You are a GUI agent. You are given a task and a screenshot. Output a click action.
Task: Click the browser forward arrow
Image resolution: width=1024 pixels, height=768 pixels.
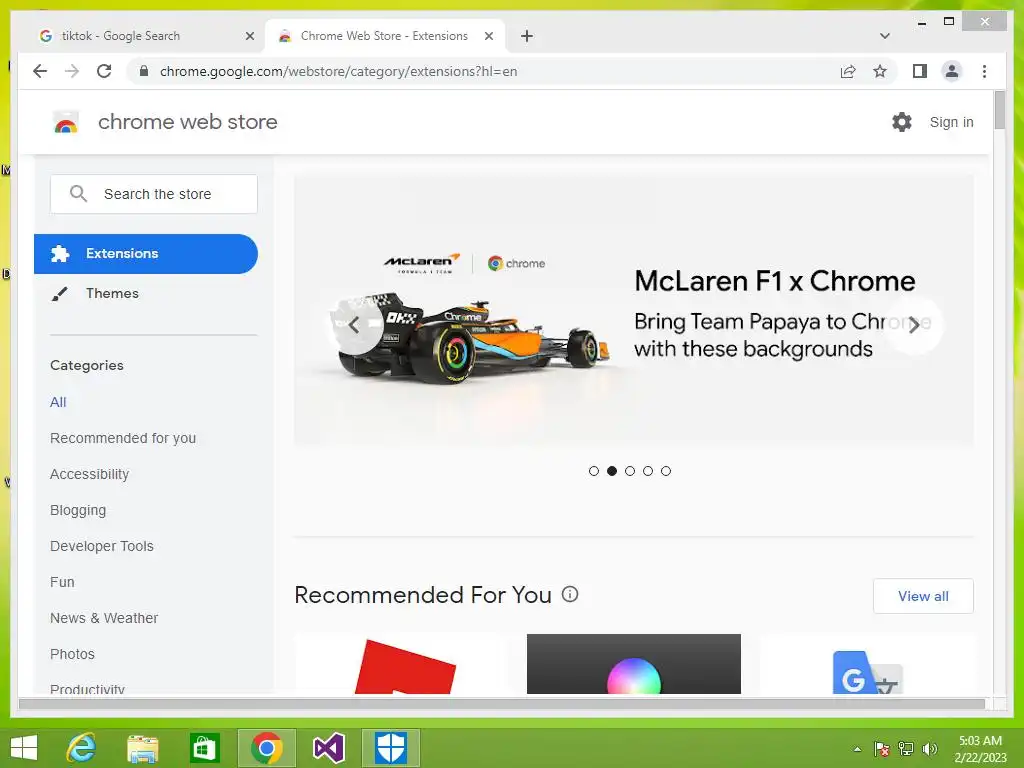click(72, 71)
